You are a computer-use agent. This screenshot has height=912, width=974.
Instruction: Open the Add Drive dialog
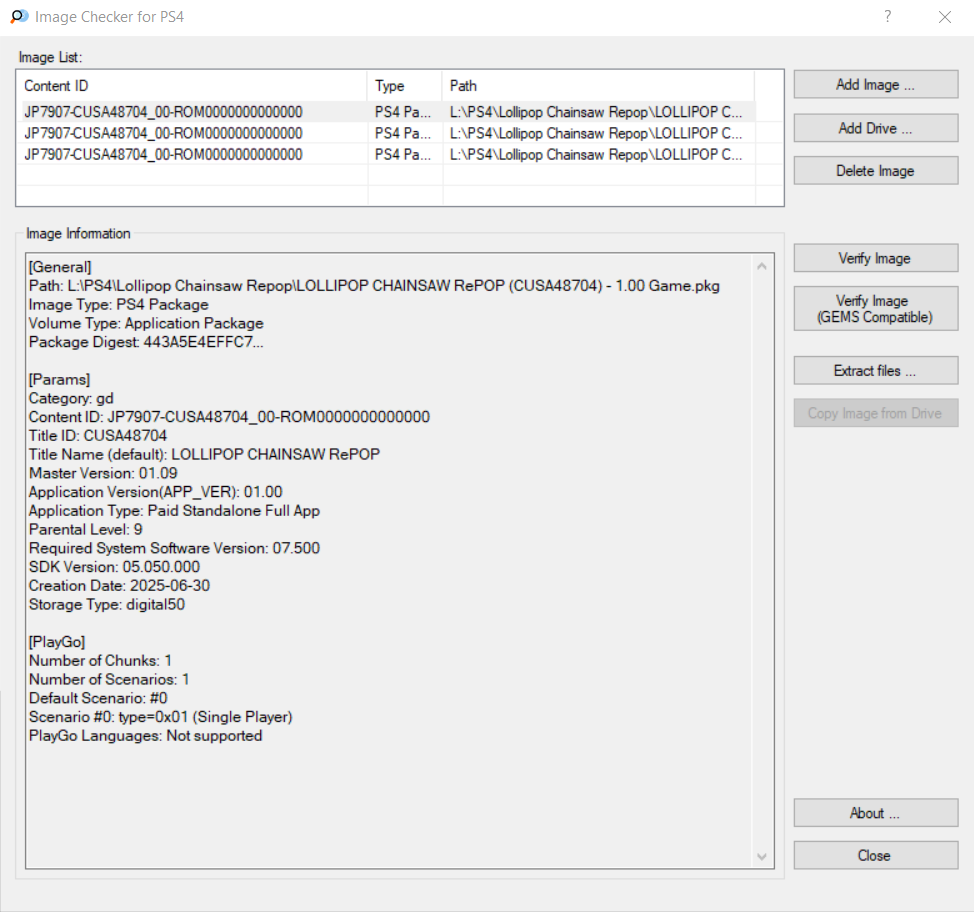point(875,128)
